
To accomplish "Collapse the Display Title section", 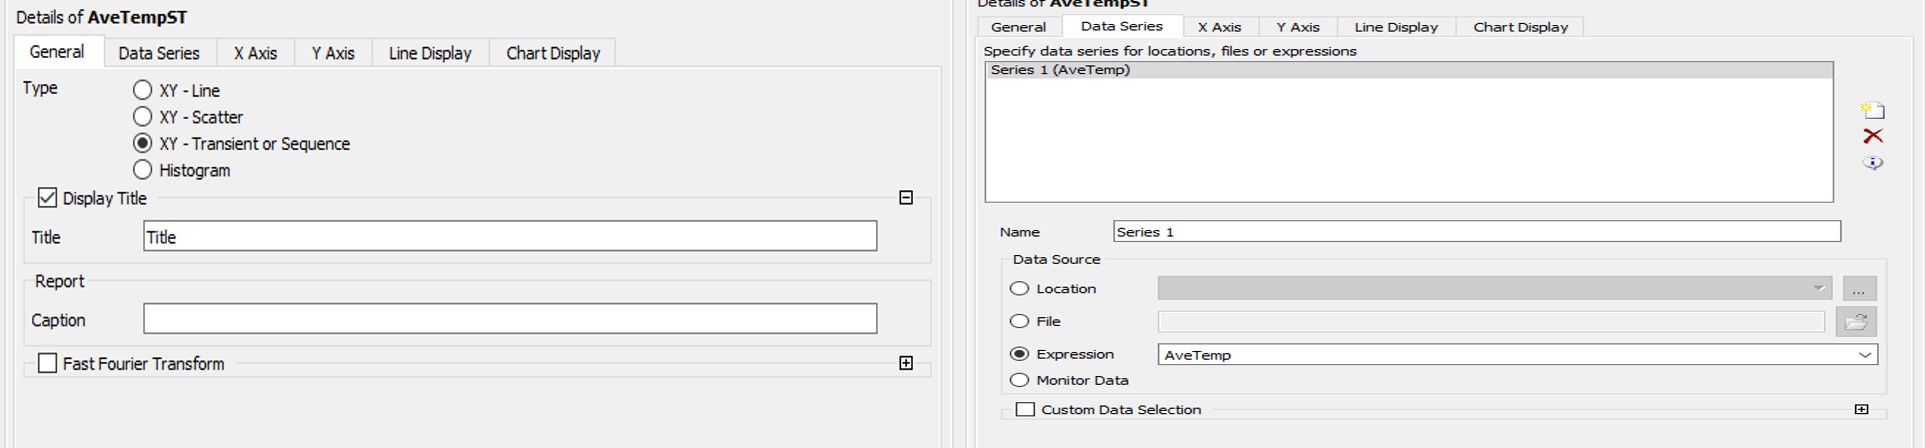I will pyautogui.click(x=906, y=198).
